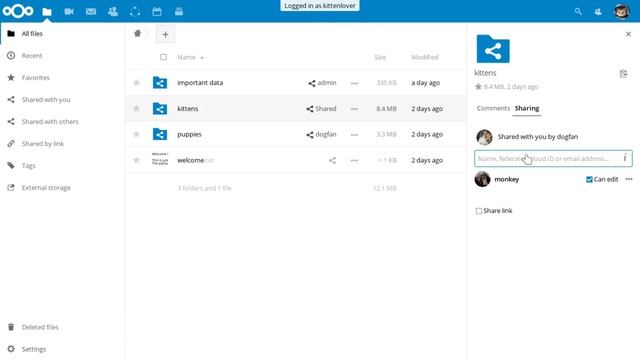640x360 pixels.
Task: Toggle favorite star in kittens details panel
Action: click(x=478, y=87)
